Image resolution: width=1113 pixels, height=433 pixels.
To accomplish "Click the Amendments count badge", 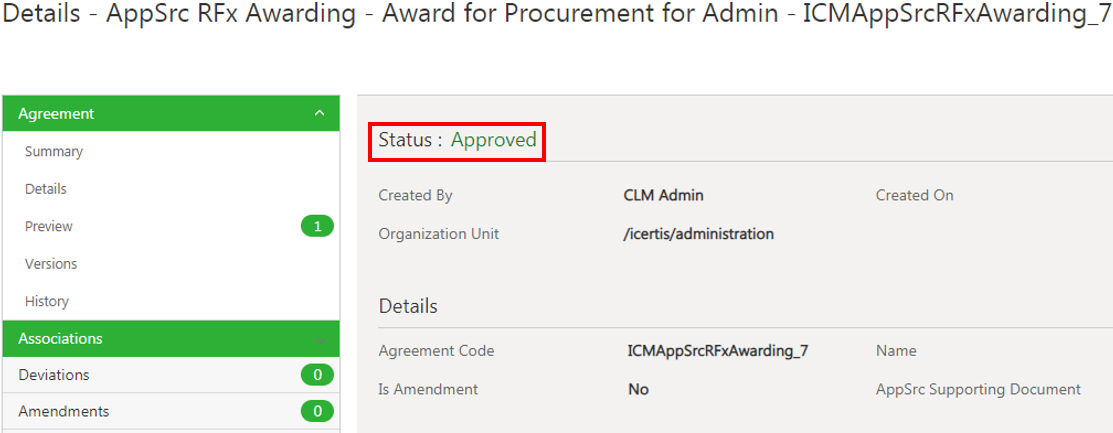I will click(x=317, y=411).
